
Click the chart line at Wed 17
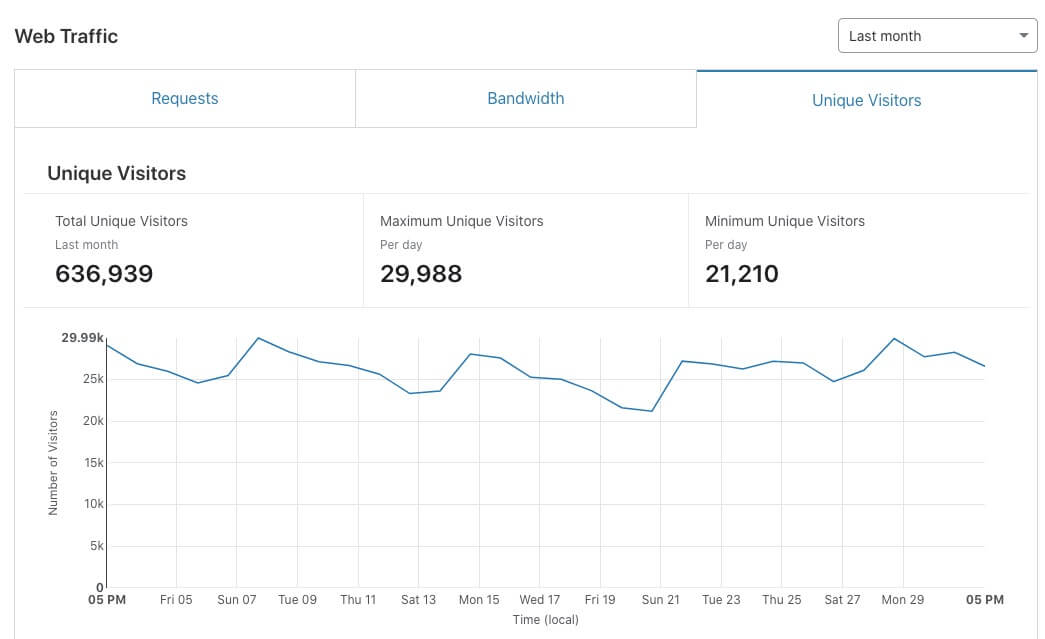click(x=540, y=380)
